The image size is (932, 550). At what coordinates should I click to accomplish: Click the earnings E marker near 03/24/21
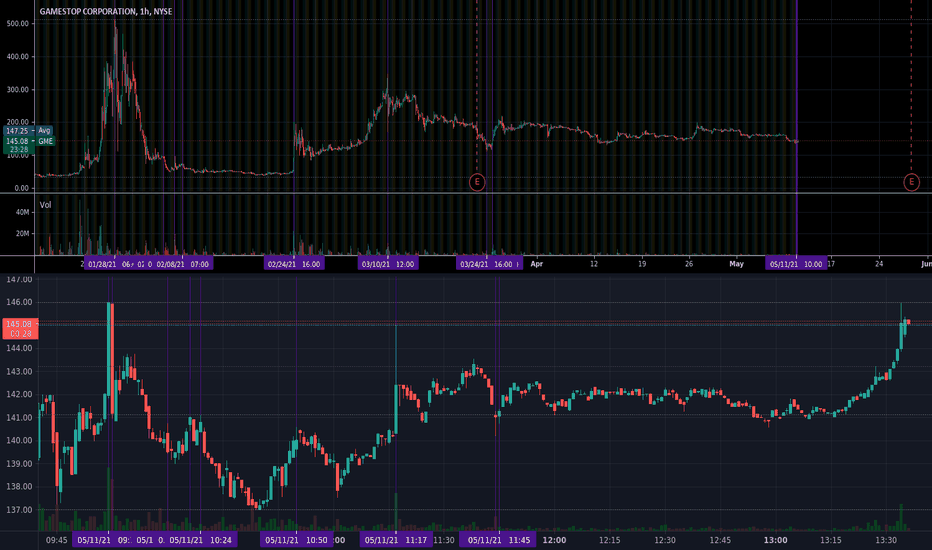(477, 182)
